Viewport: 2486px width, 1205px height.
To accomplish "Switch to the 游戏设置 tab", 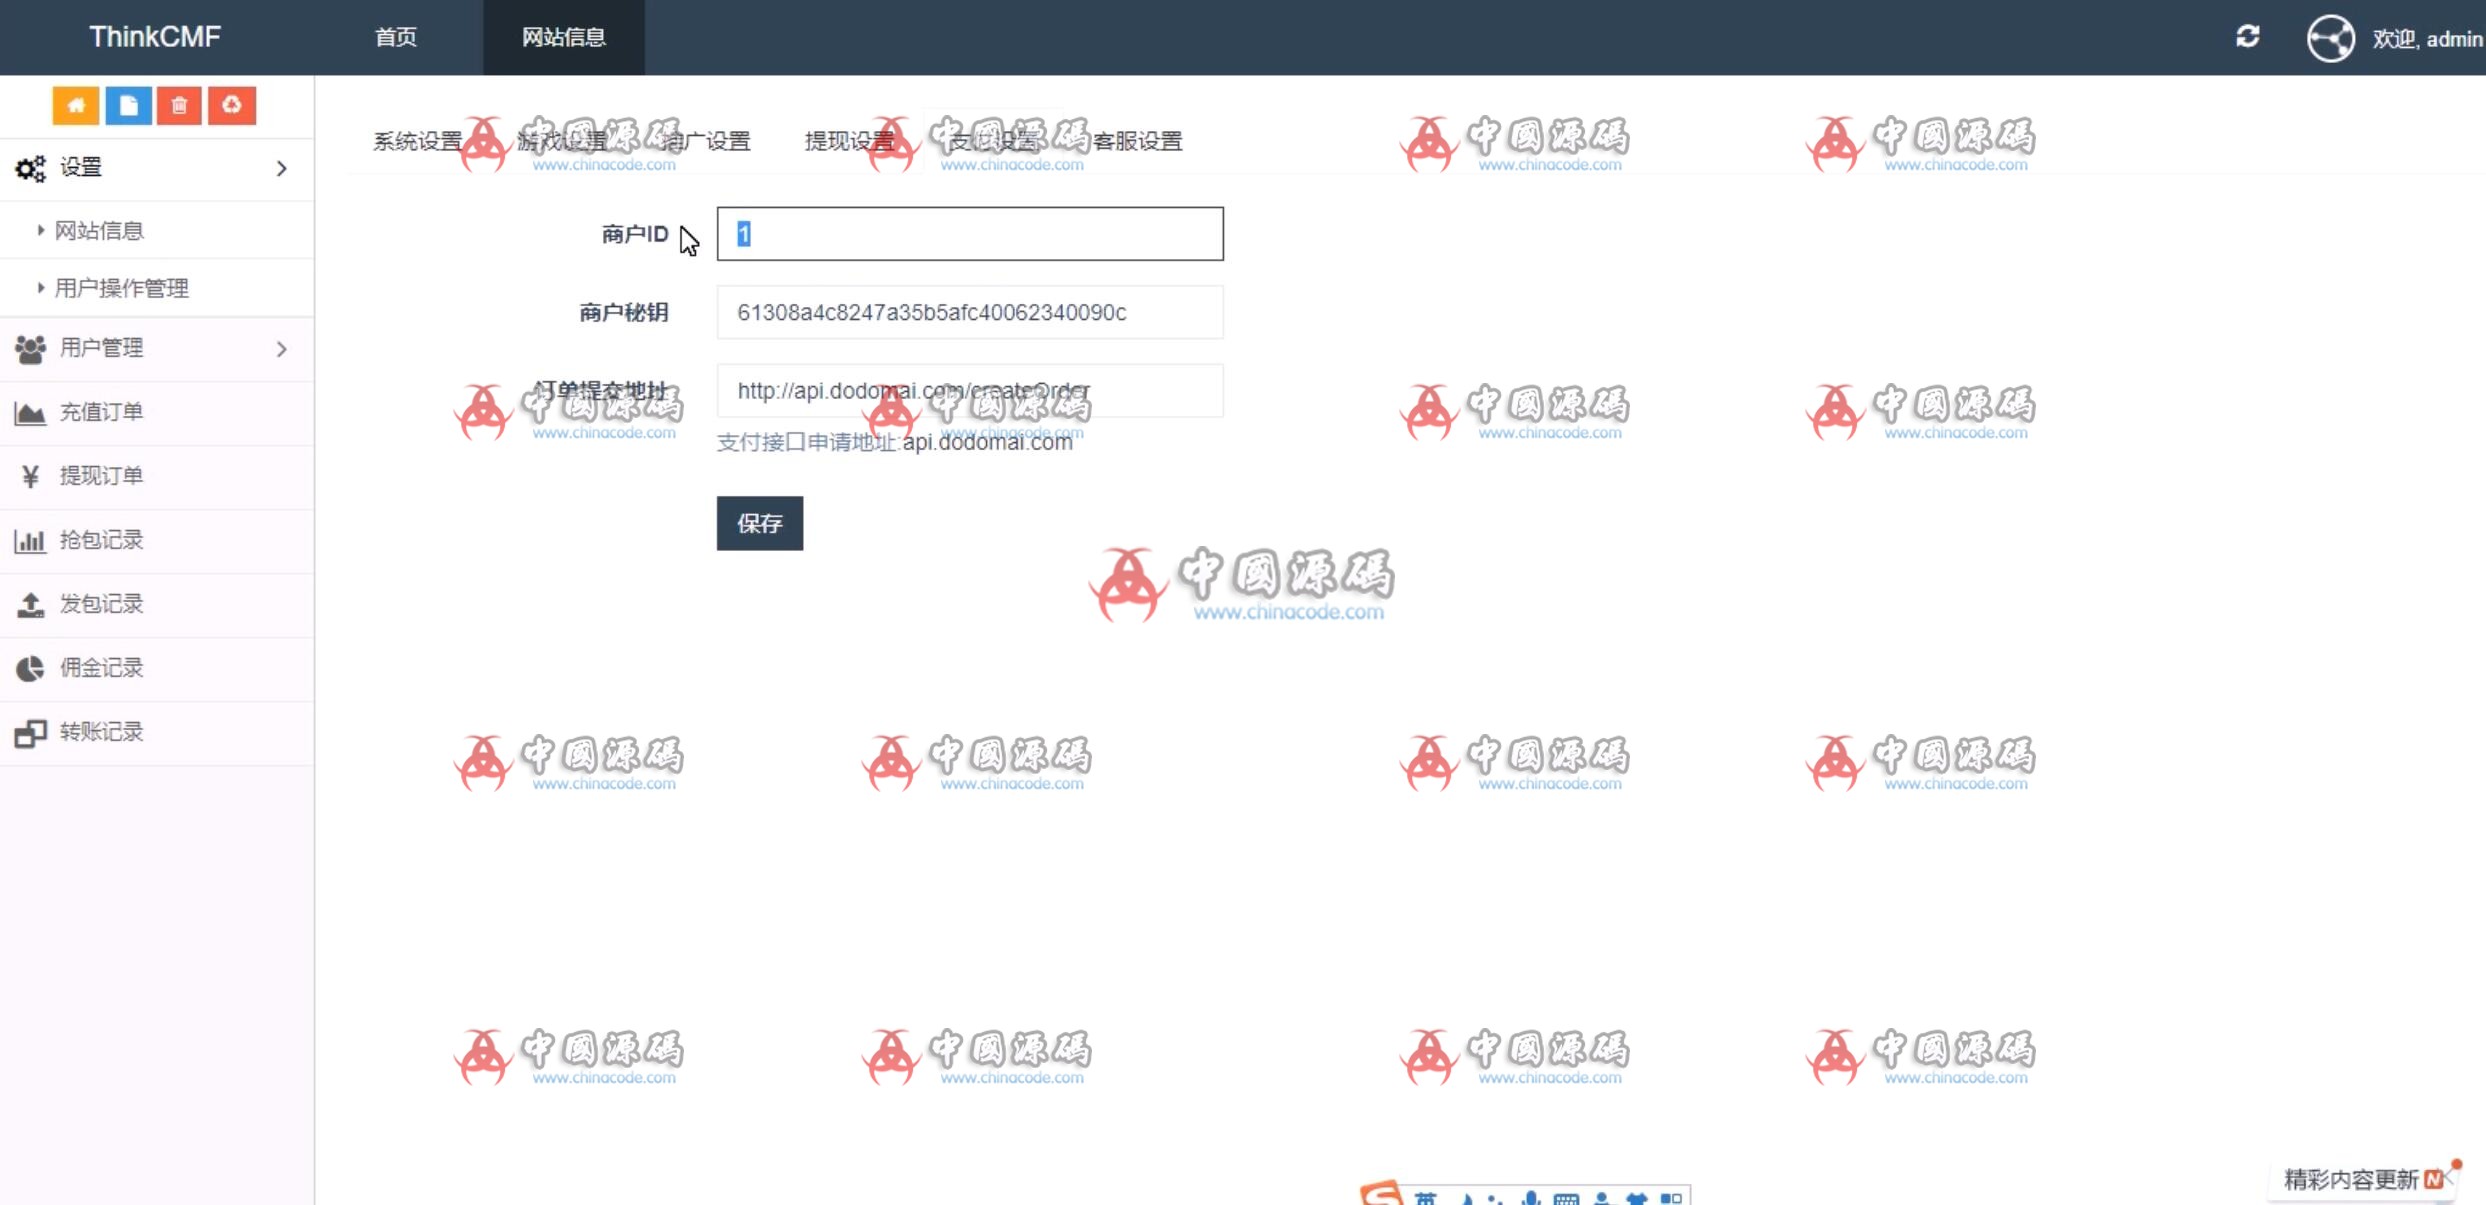I will [x=561, y=141].
